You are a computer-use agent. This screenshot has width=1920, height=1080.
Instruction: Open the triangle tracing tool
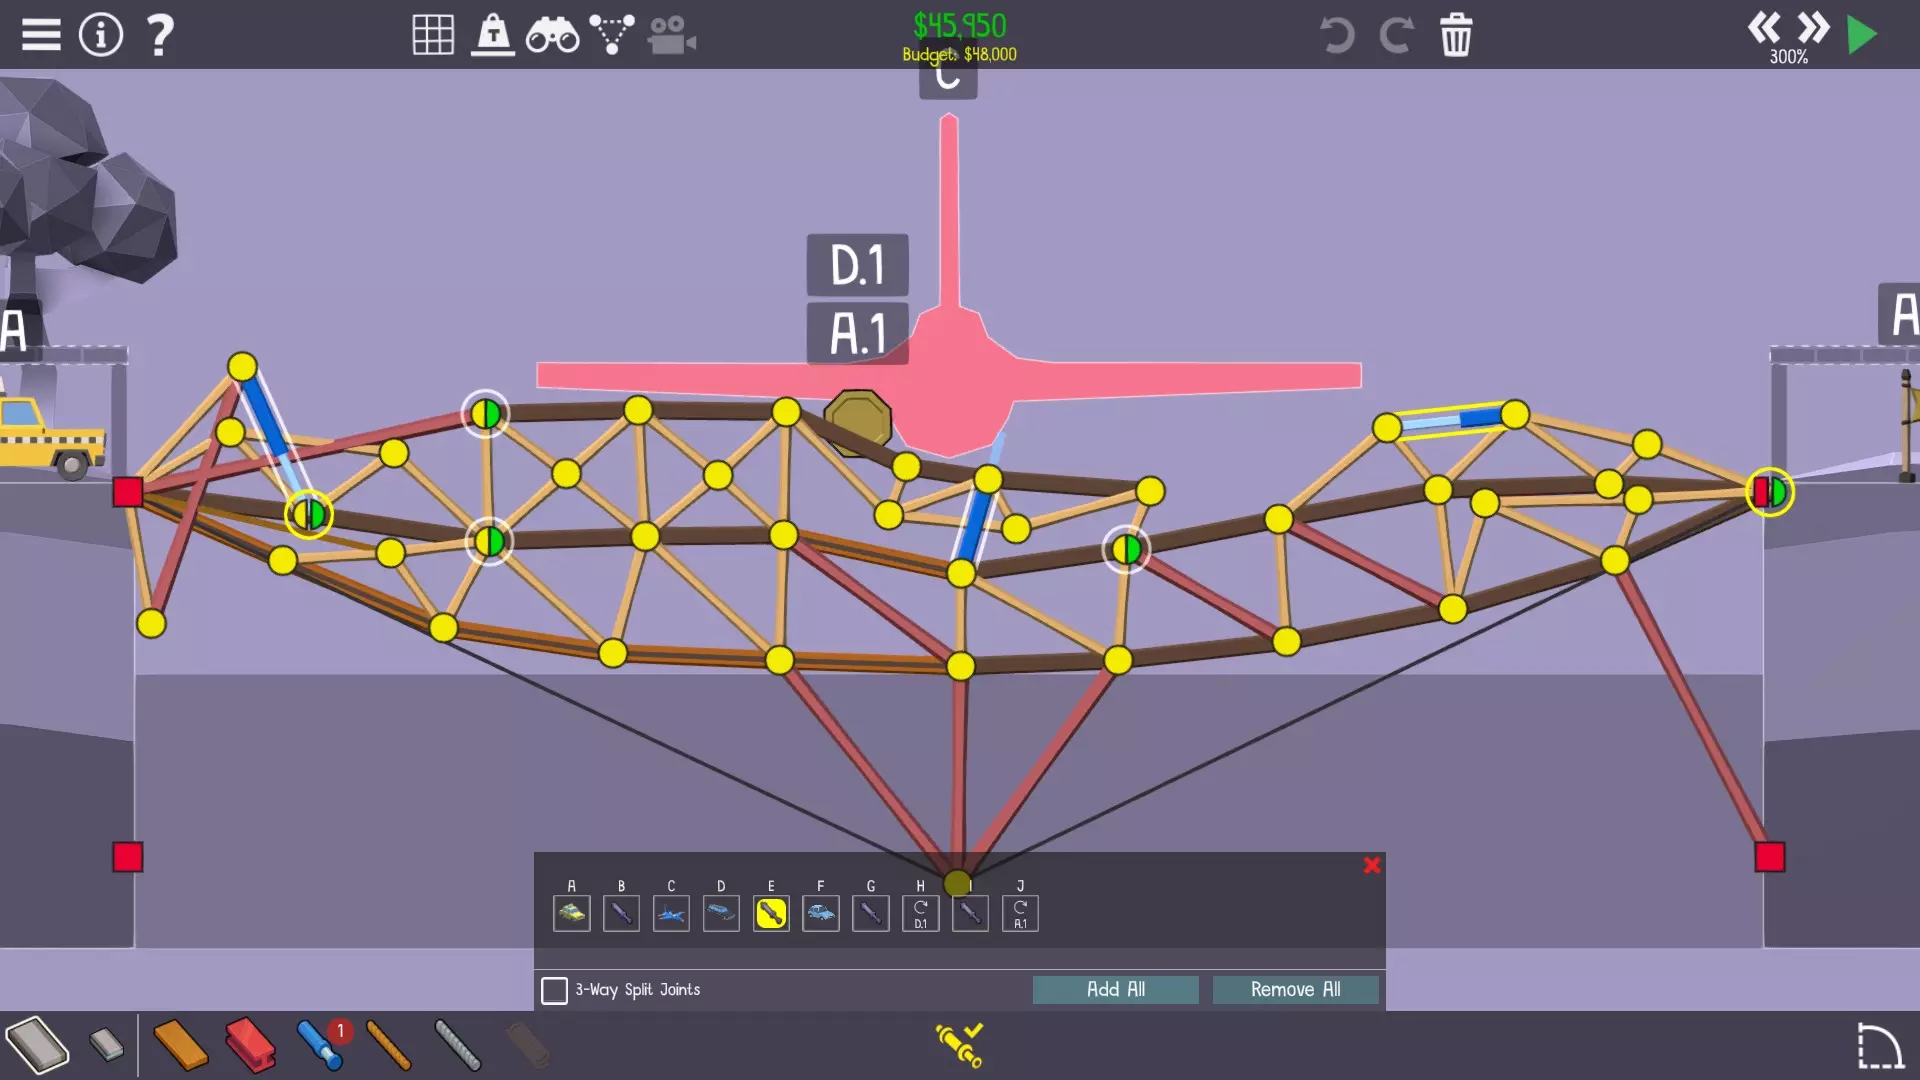pos(611,35)
